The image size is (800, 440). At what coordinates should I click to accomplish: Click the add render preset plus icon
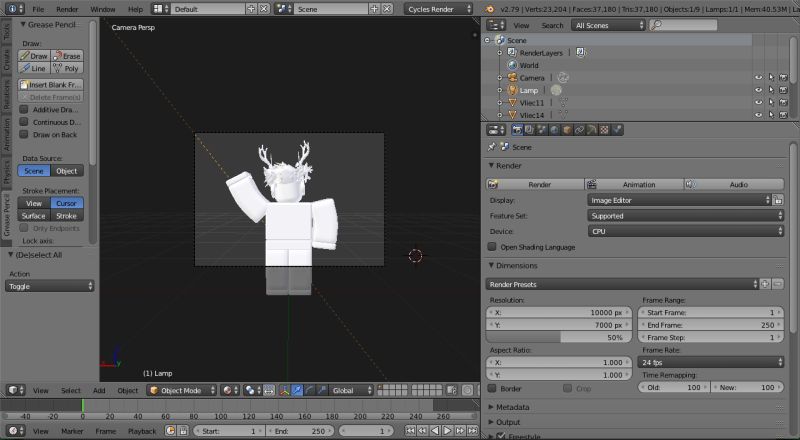(x=765, y=284)
